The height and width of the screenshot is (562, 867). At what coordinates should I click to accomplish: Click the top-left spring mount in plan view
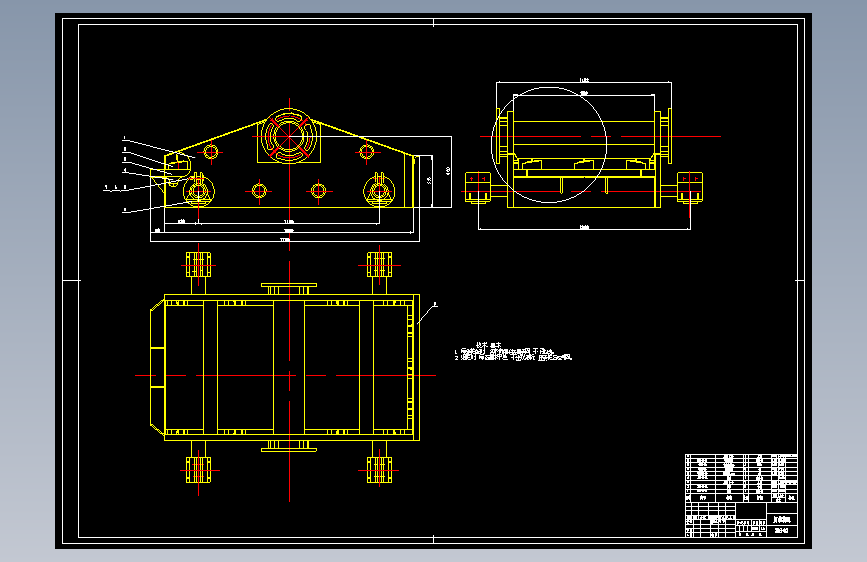199,265
